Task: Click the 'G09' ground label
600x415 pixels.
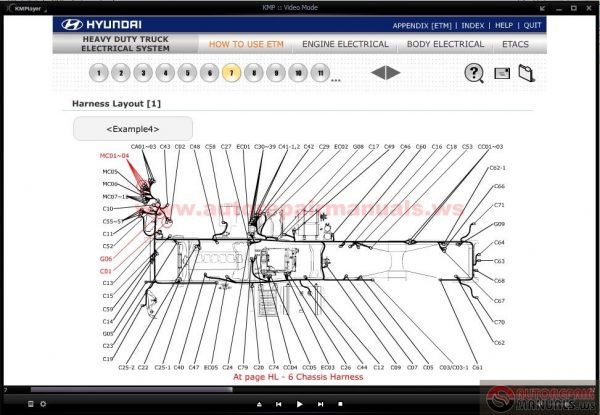Action: click(x=499, y=224)
